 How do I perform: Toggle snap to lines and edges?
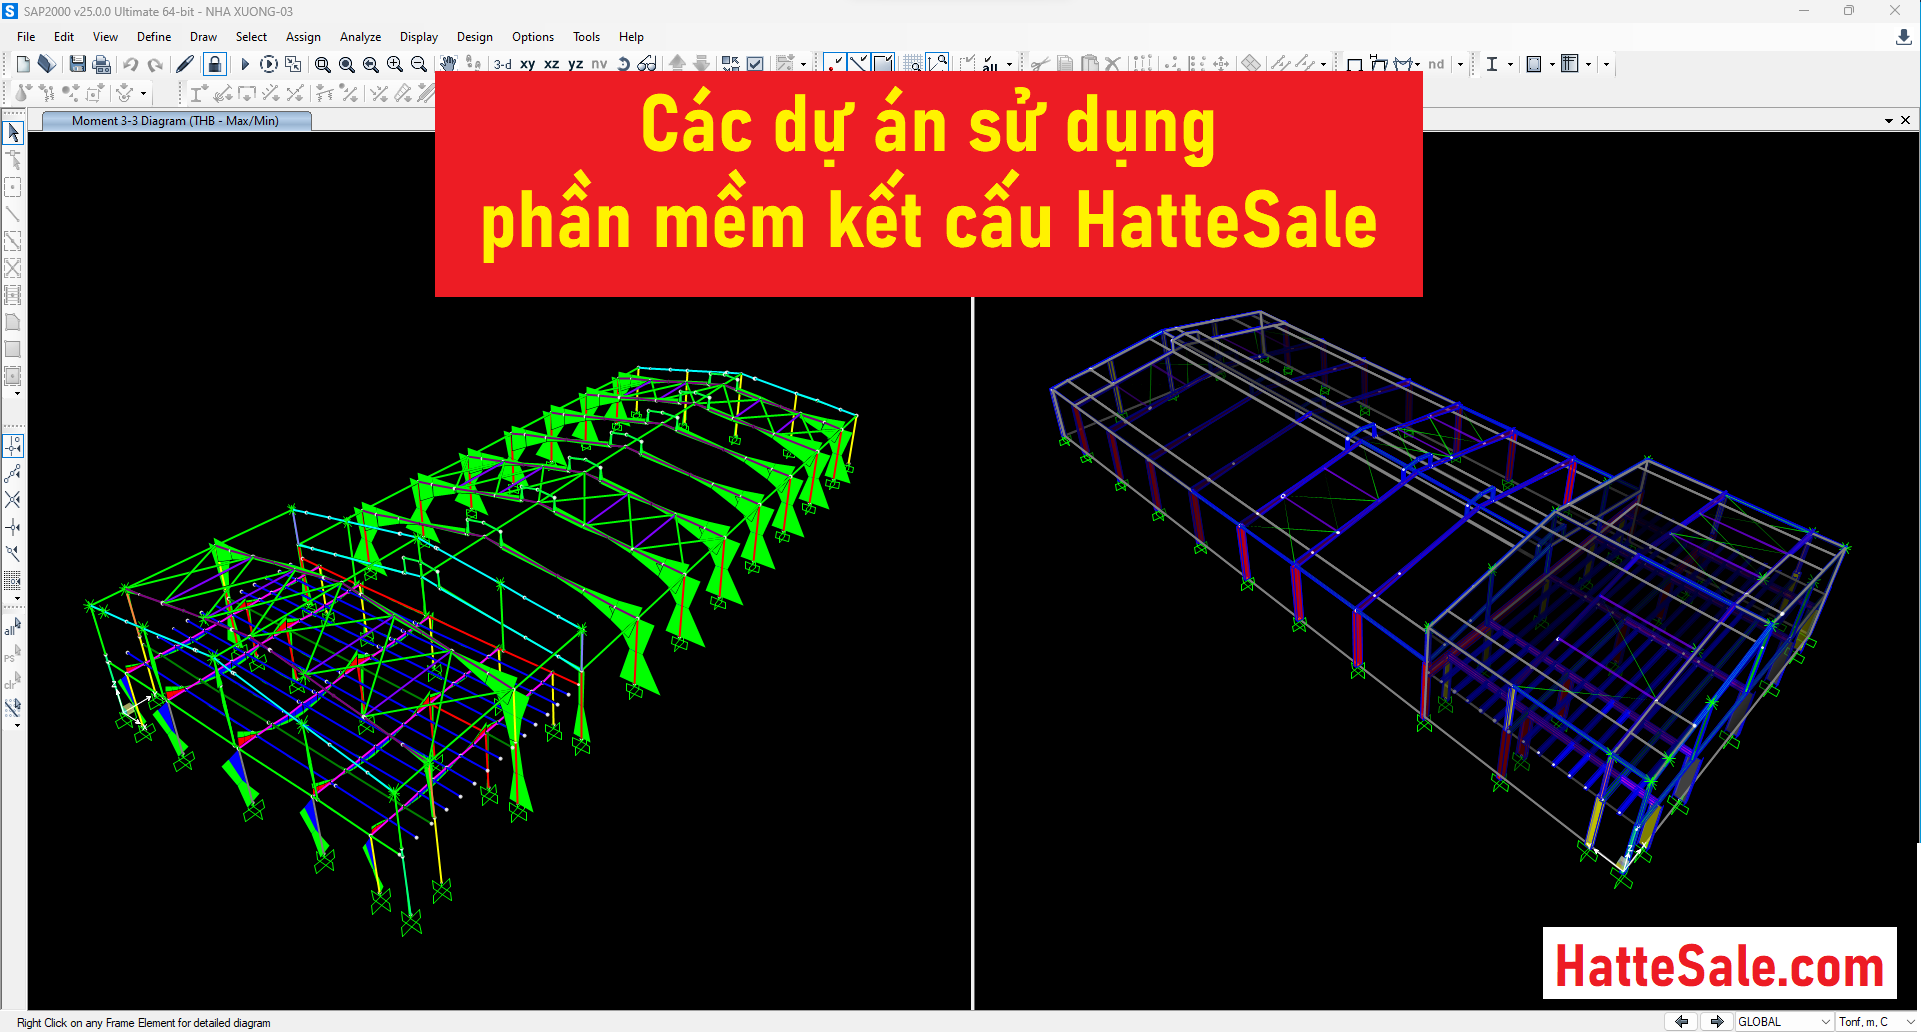pyautogui.click(x=13, y=554)
